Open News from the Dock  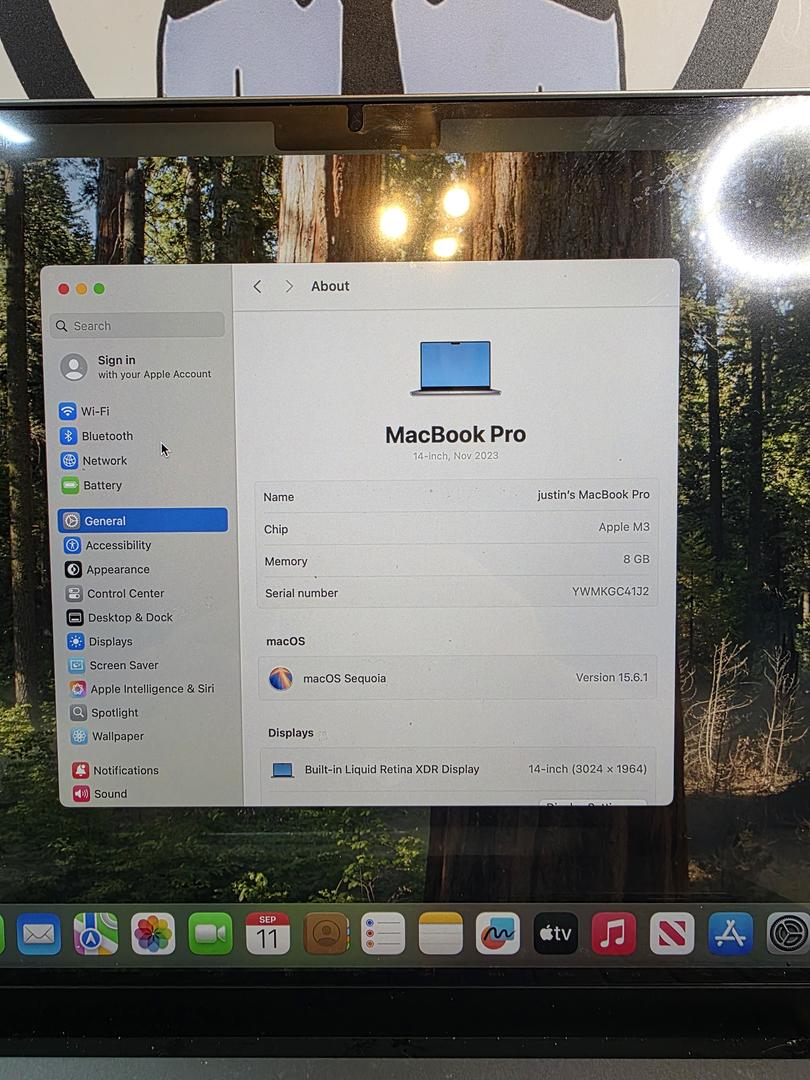pyautogui.click(x=672, y=934)
